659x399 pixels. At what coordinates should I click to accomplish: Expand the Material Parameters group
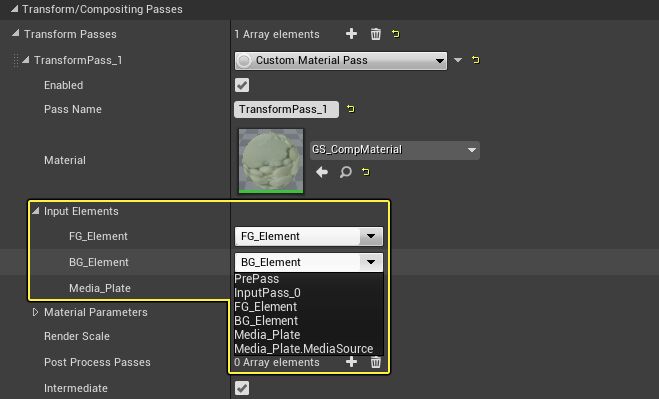[x=35, y=312]
